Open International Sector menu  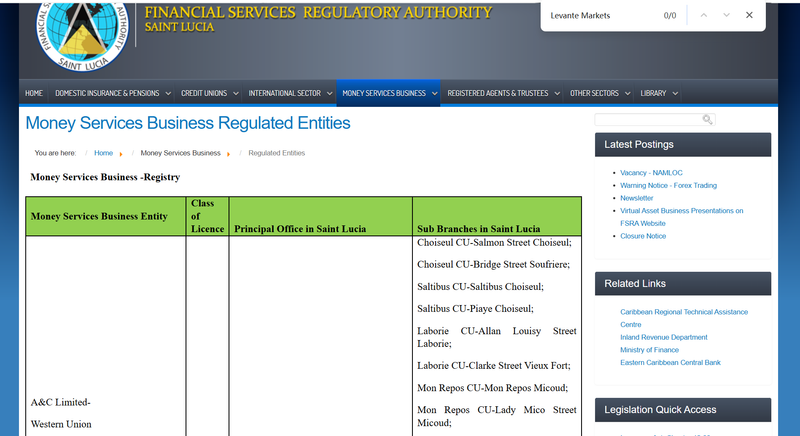[285, 93]
